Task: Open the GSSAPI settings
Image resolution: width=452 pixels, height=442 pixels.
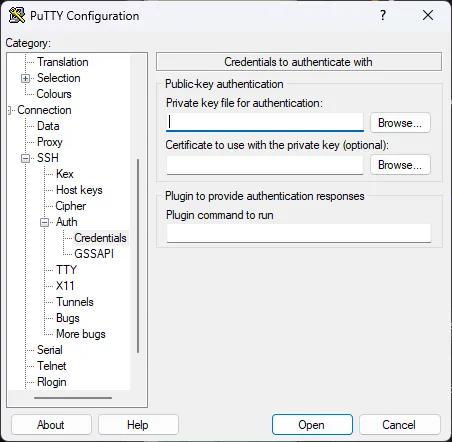Action: click(x=94, y=254)
